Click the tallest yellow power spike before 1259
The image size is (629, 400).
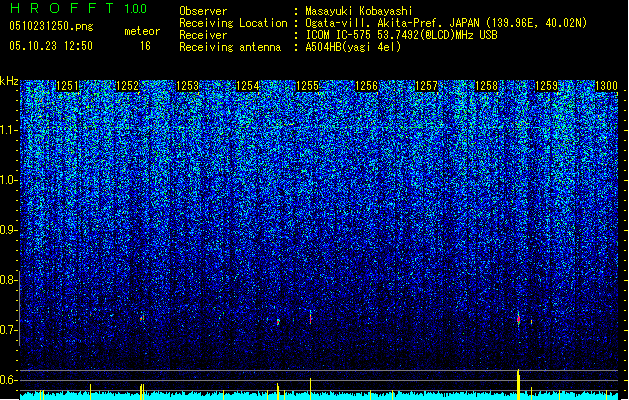click(x=518, y=384)
